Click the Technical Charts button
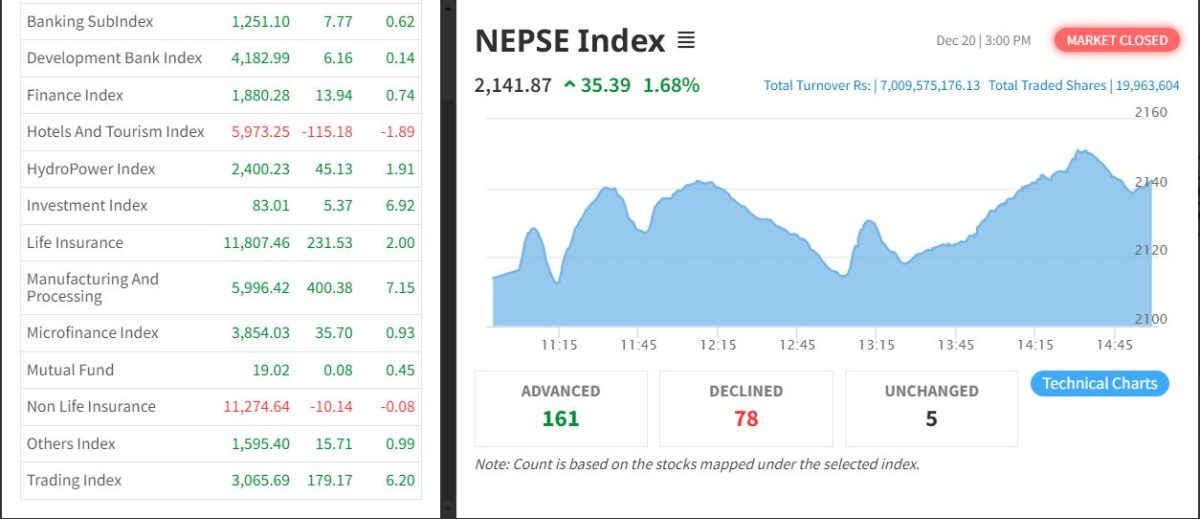The height and width of the screenshot is (519, 1200). coord(1099,383)
